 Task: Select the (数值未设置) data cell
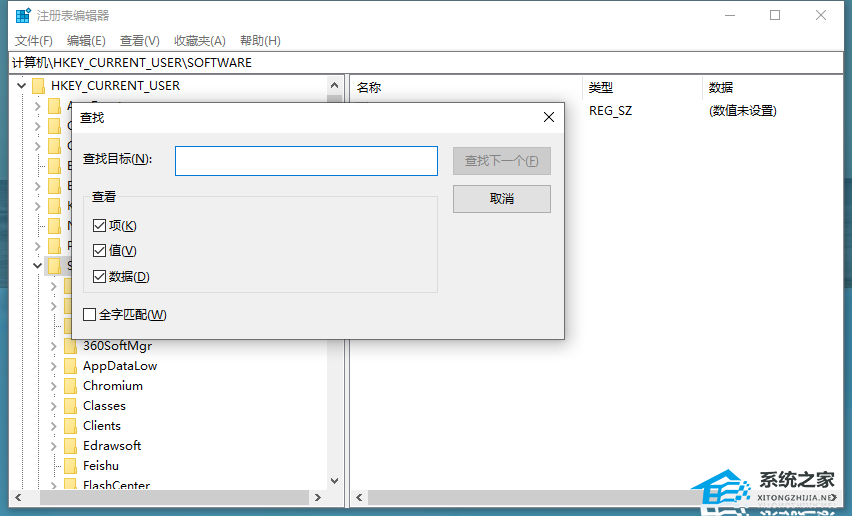[743, 111]
